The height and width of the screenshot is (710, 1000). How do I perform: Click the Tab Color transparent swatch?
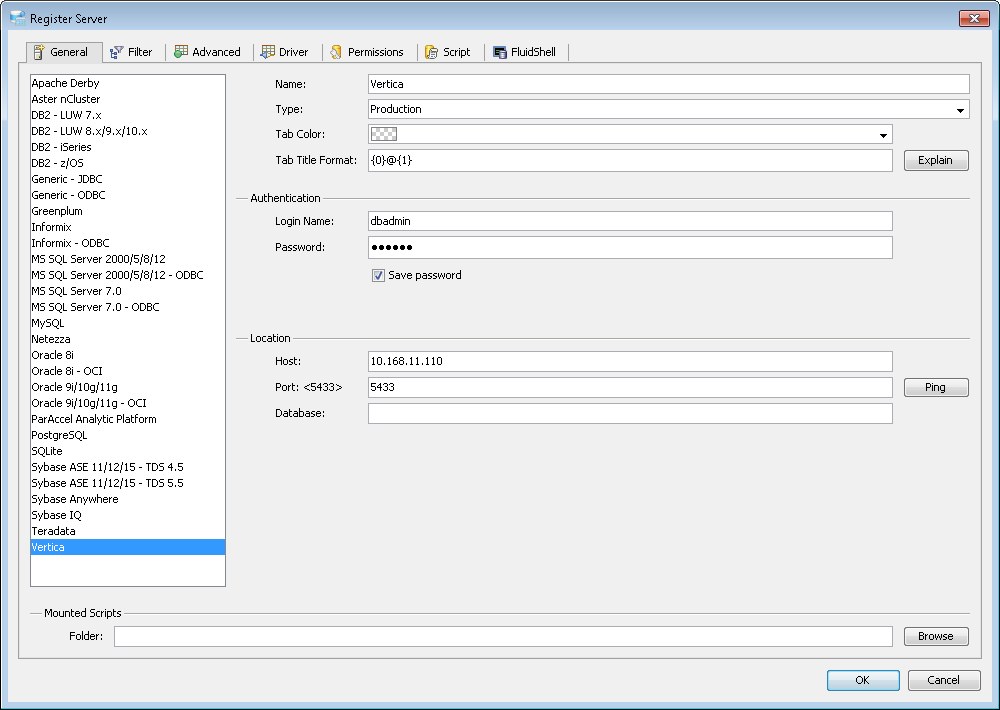[384, 134]
